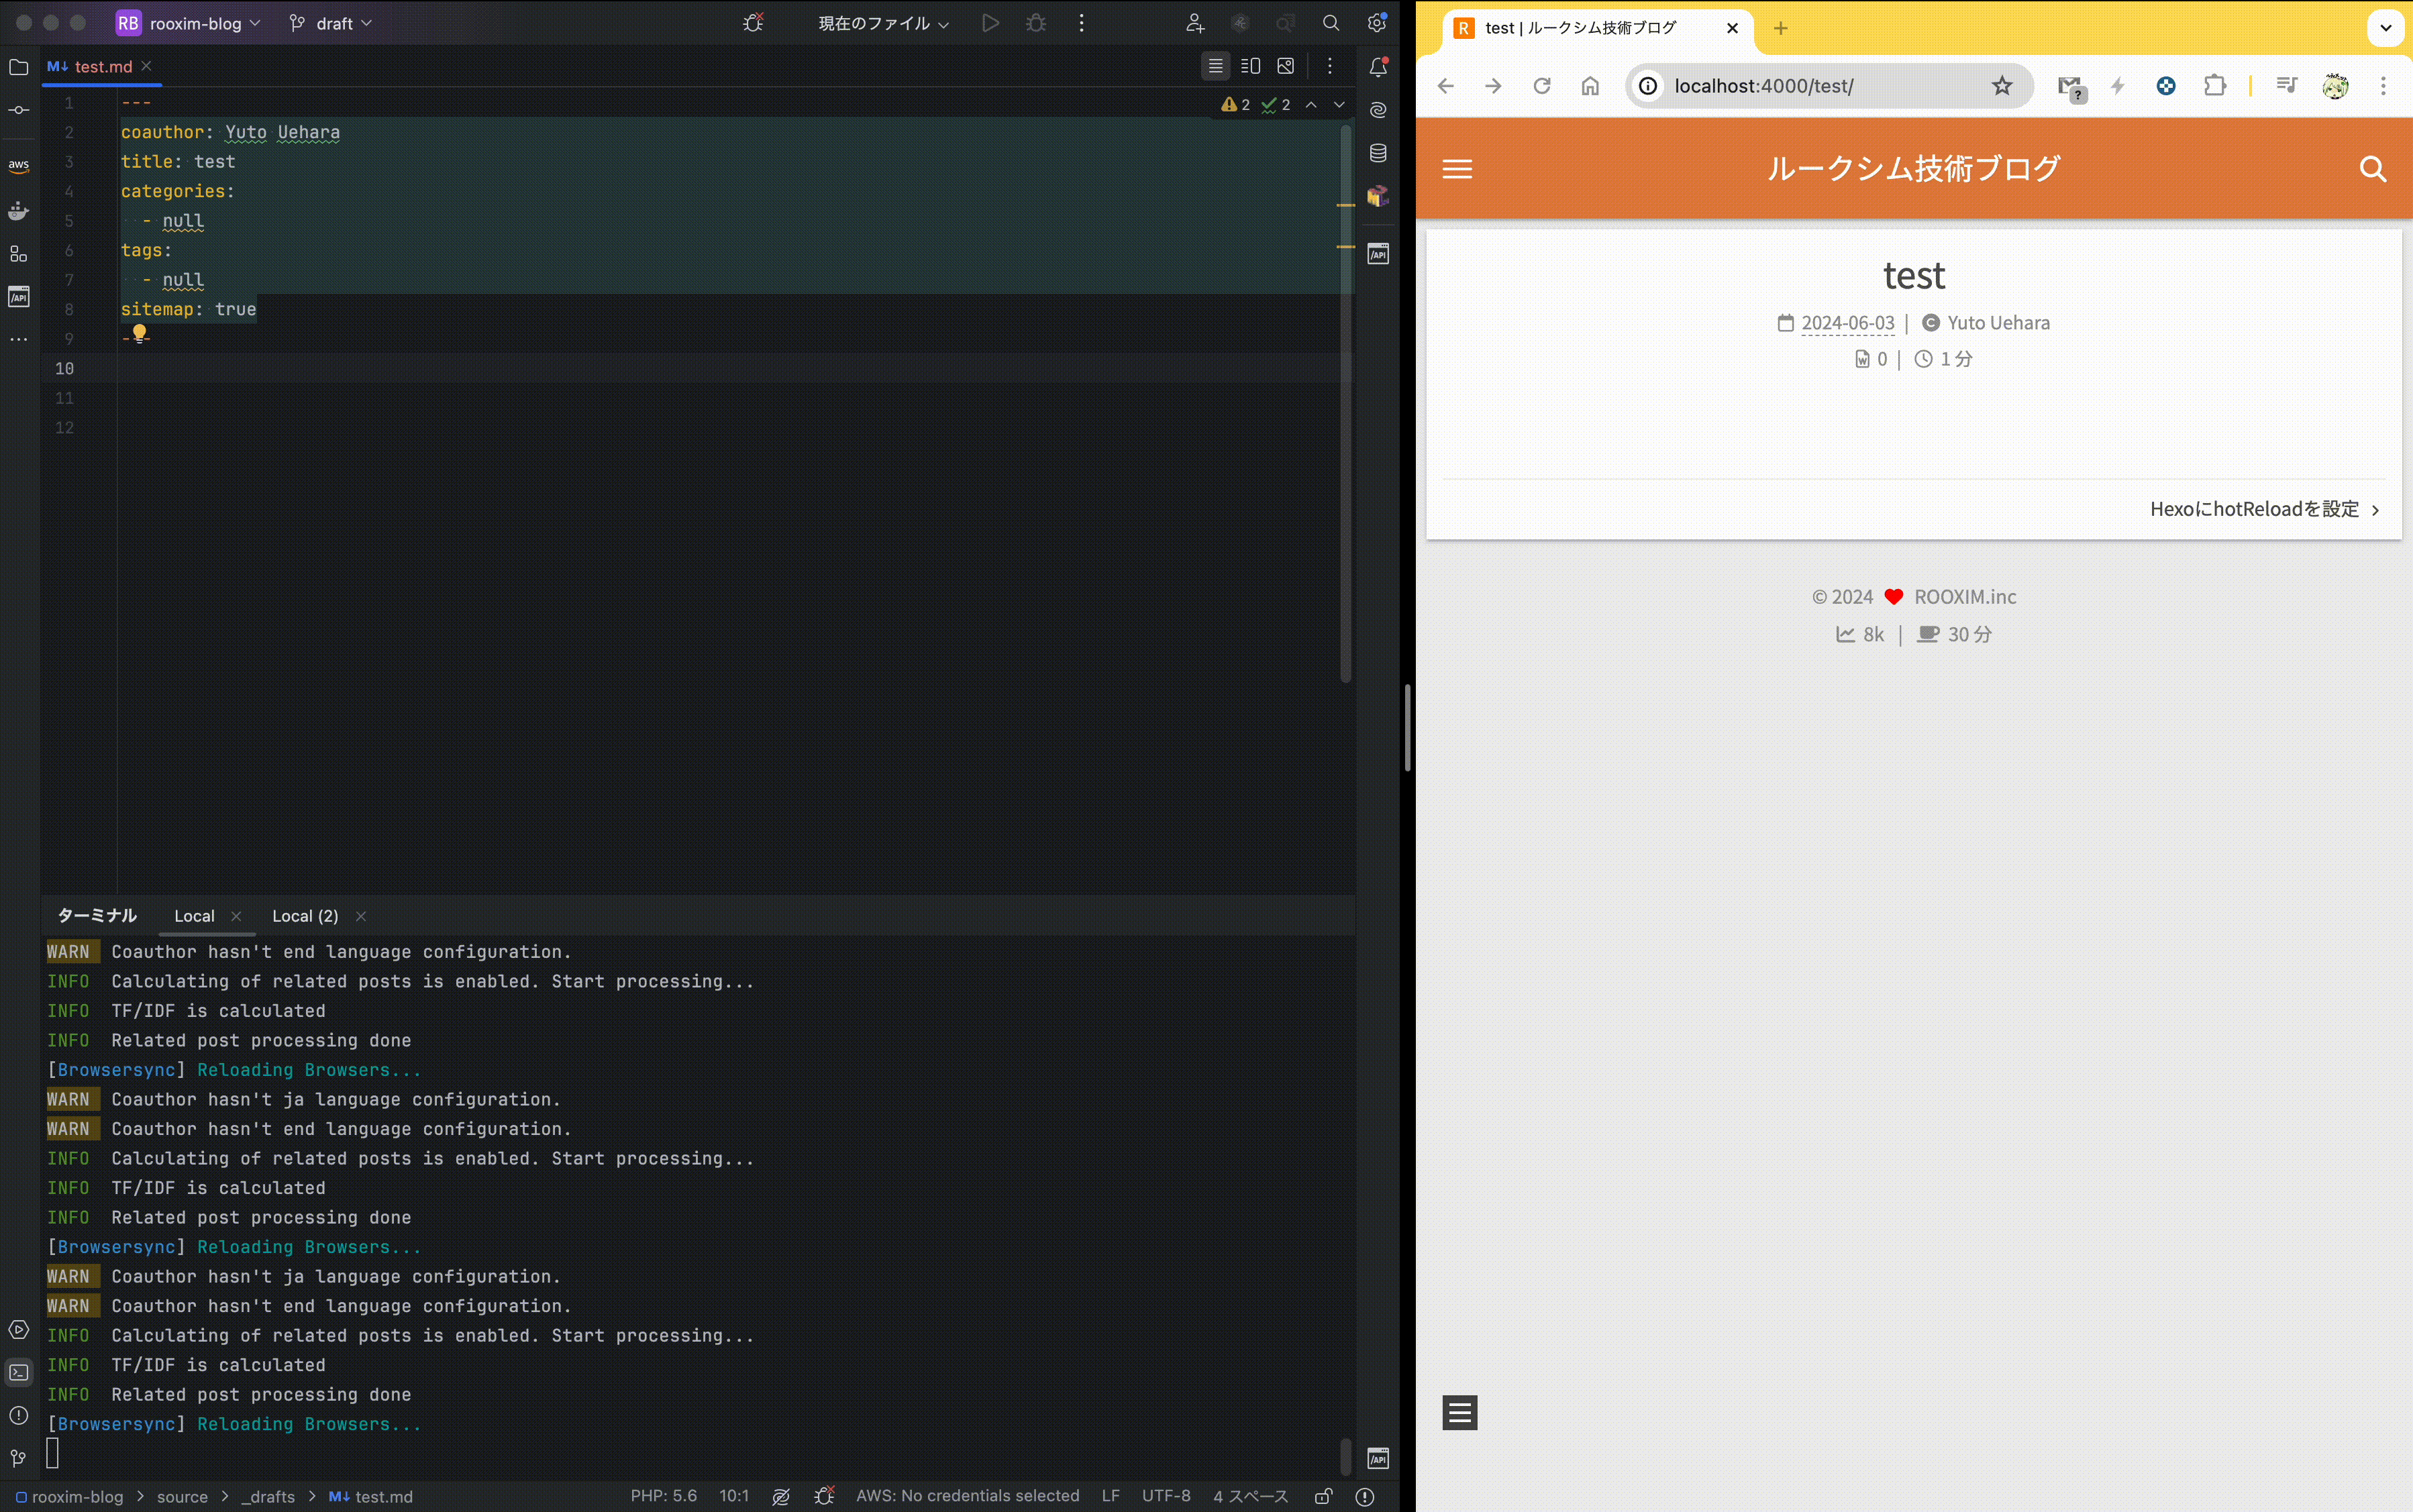Open the Project tool window folder icon
2413x1512 pixels.
(18, 67)
